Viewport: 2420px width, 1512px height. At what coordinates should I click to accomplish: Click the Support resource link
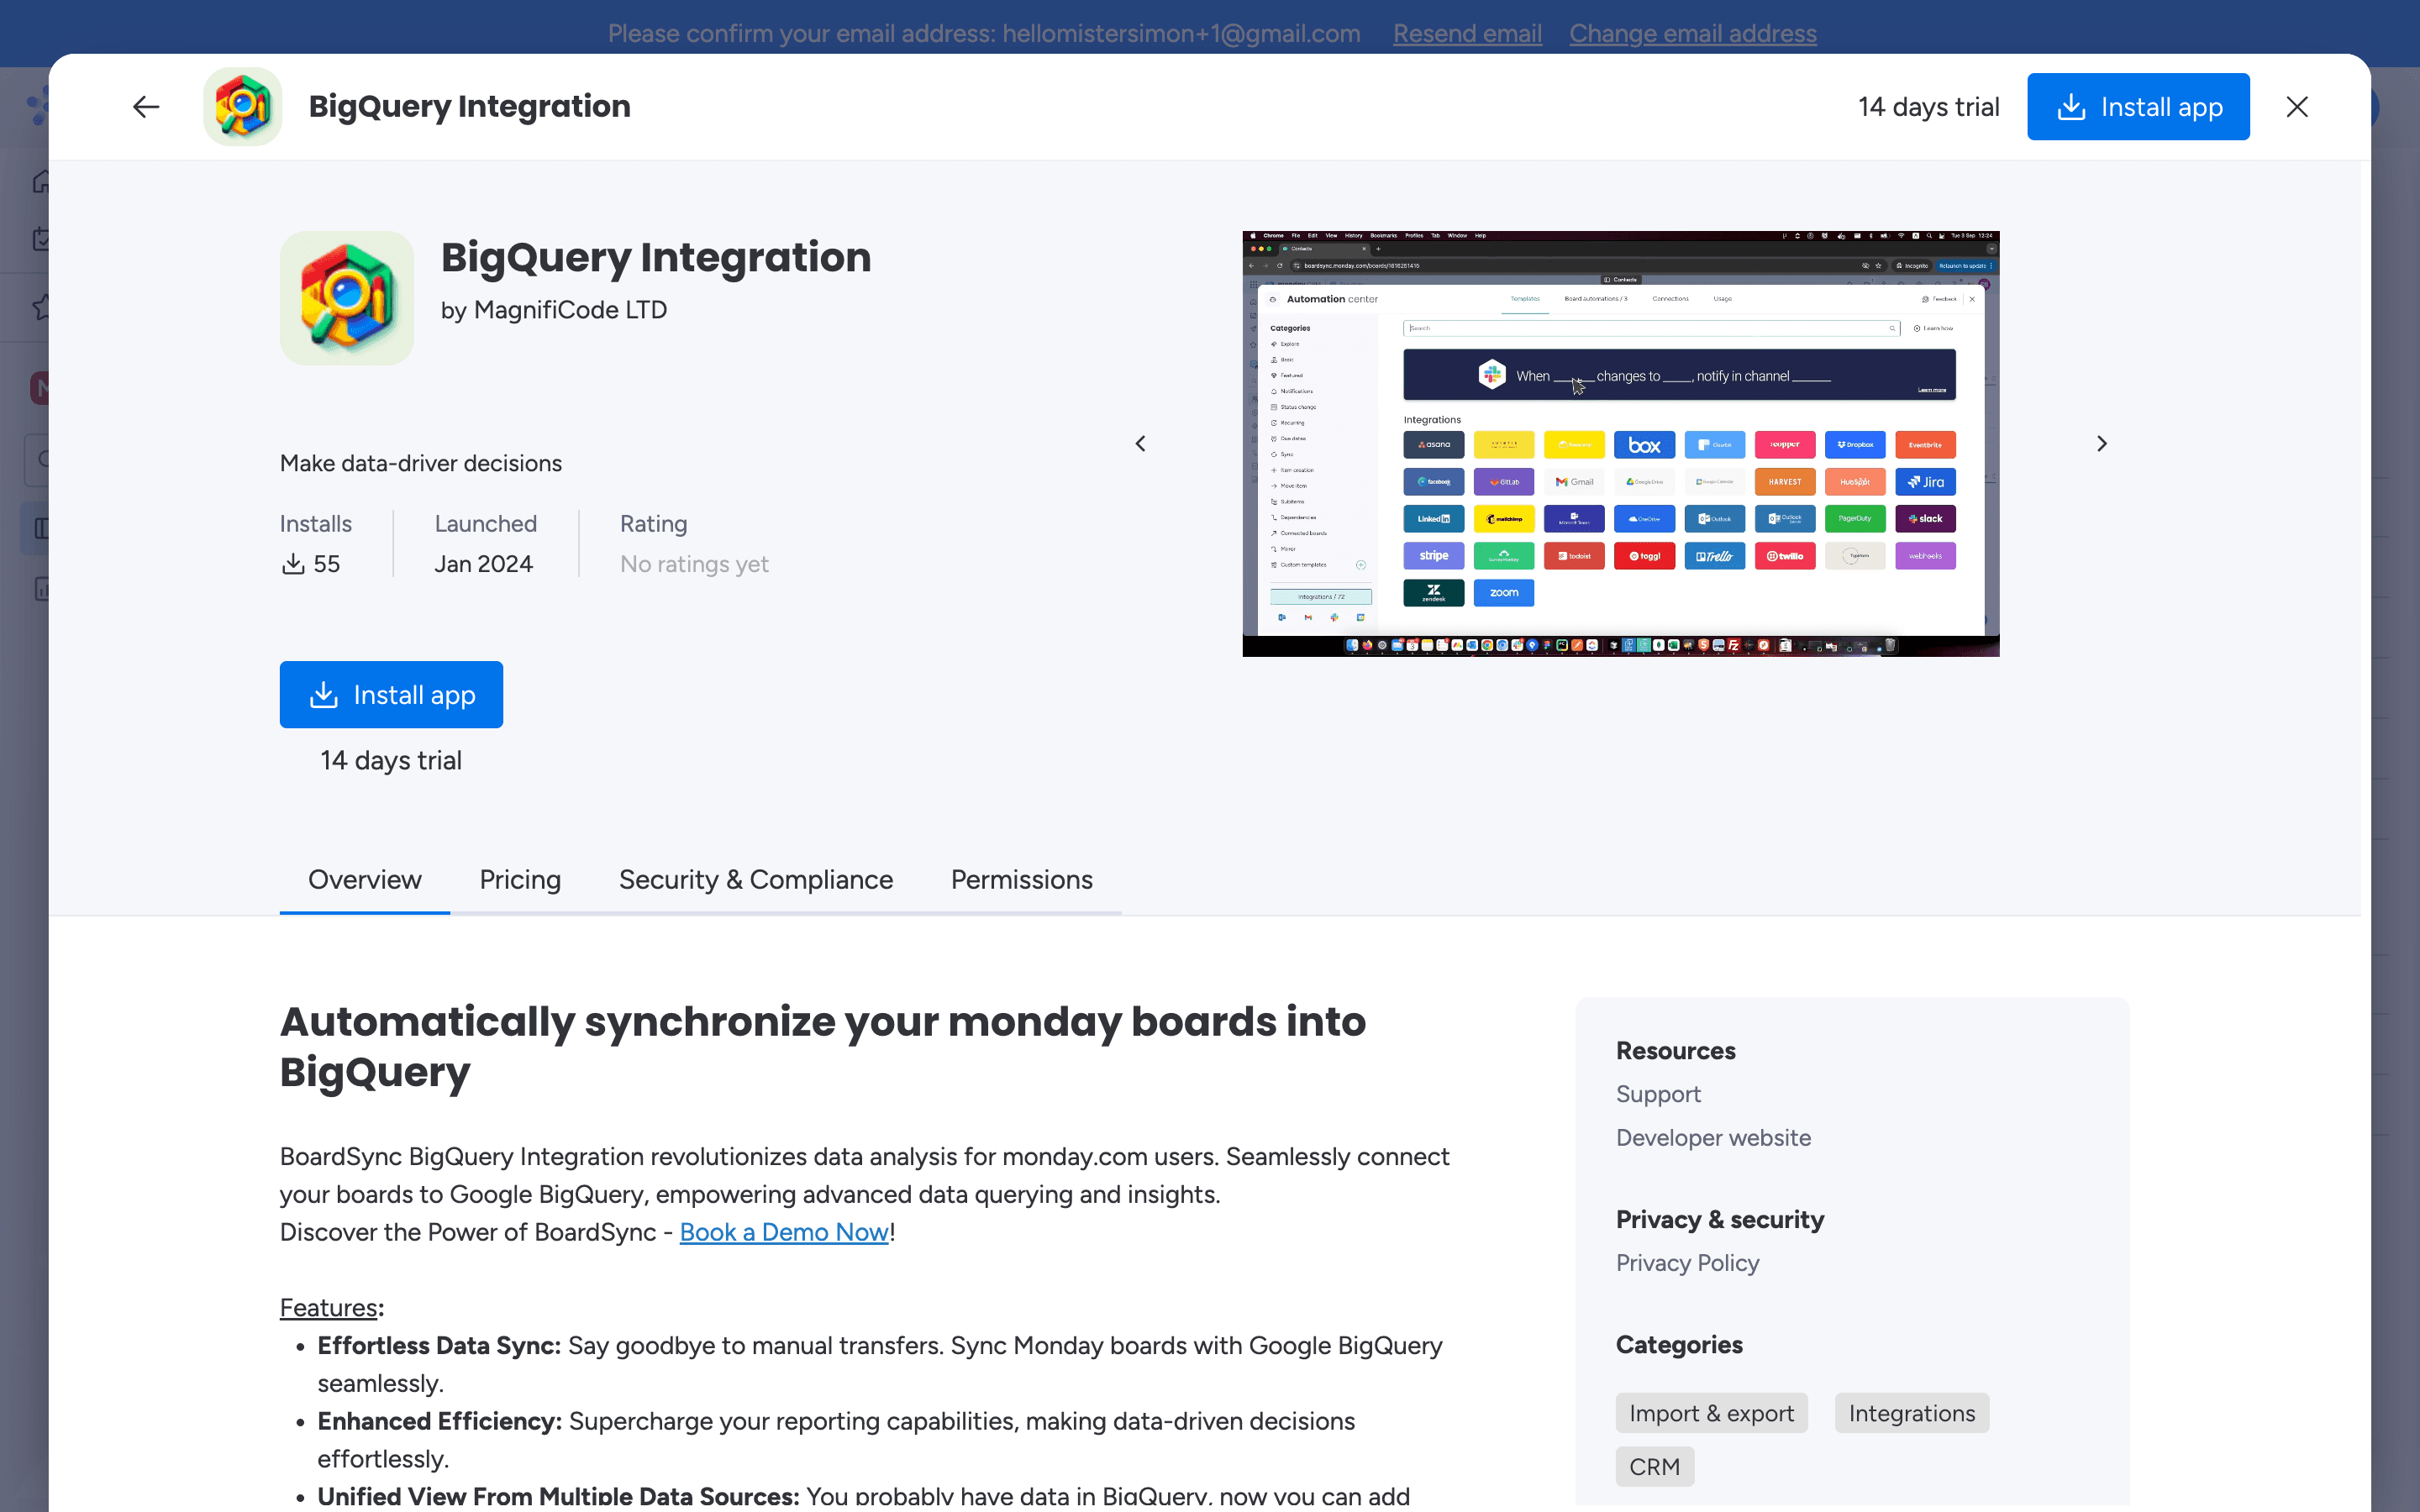pos(1658,1094)
